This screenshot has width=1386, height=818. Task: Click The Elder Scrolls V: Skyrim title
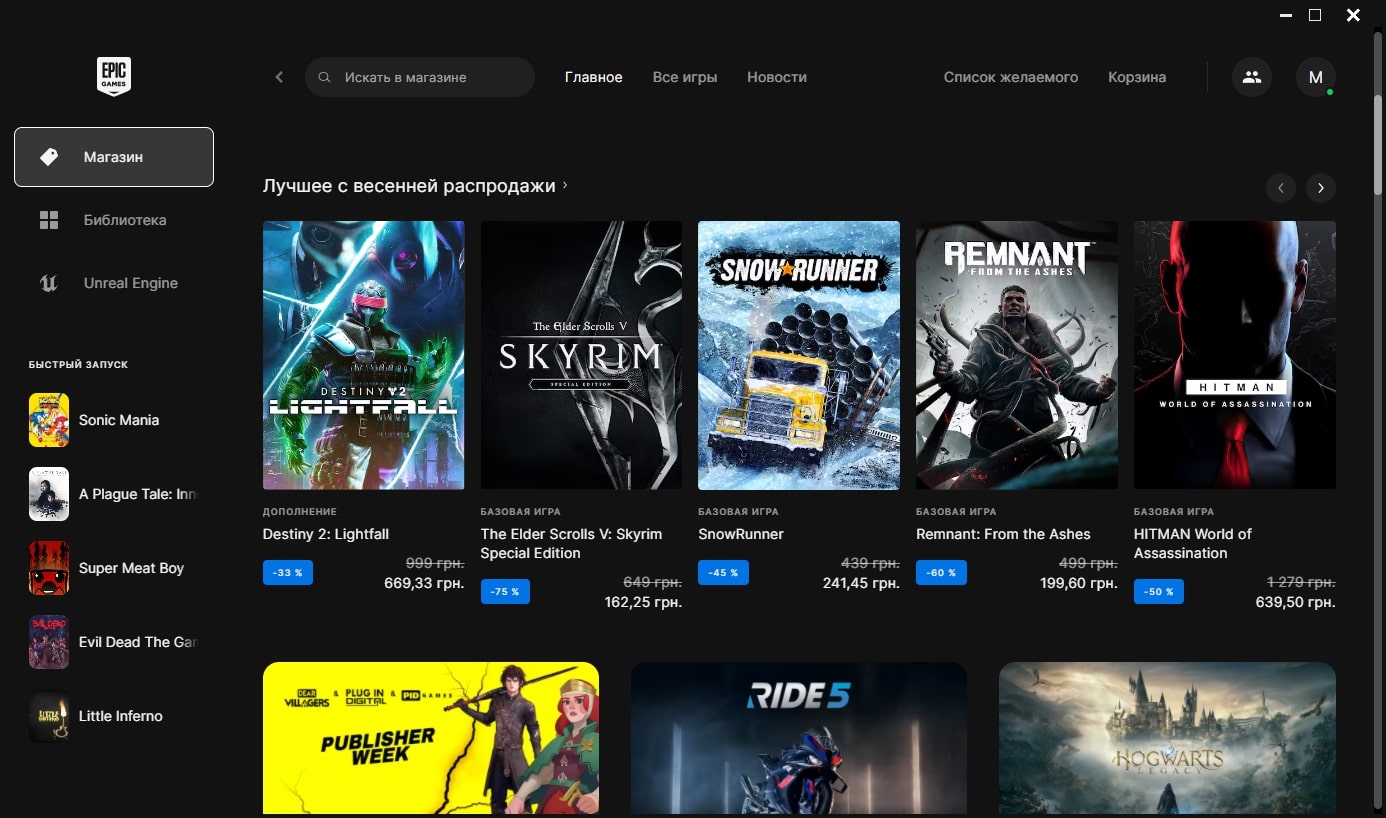point(571,543)
